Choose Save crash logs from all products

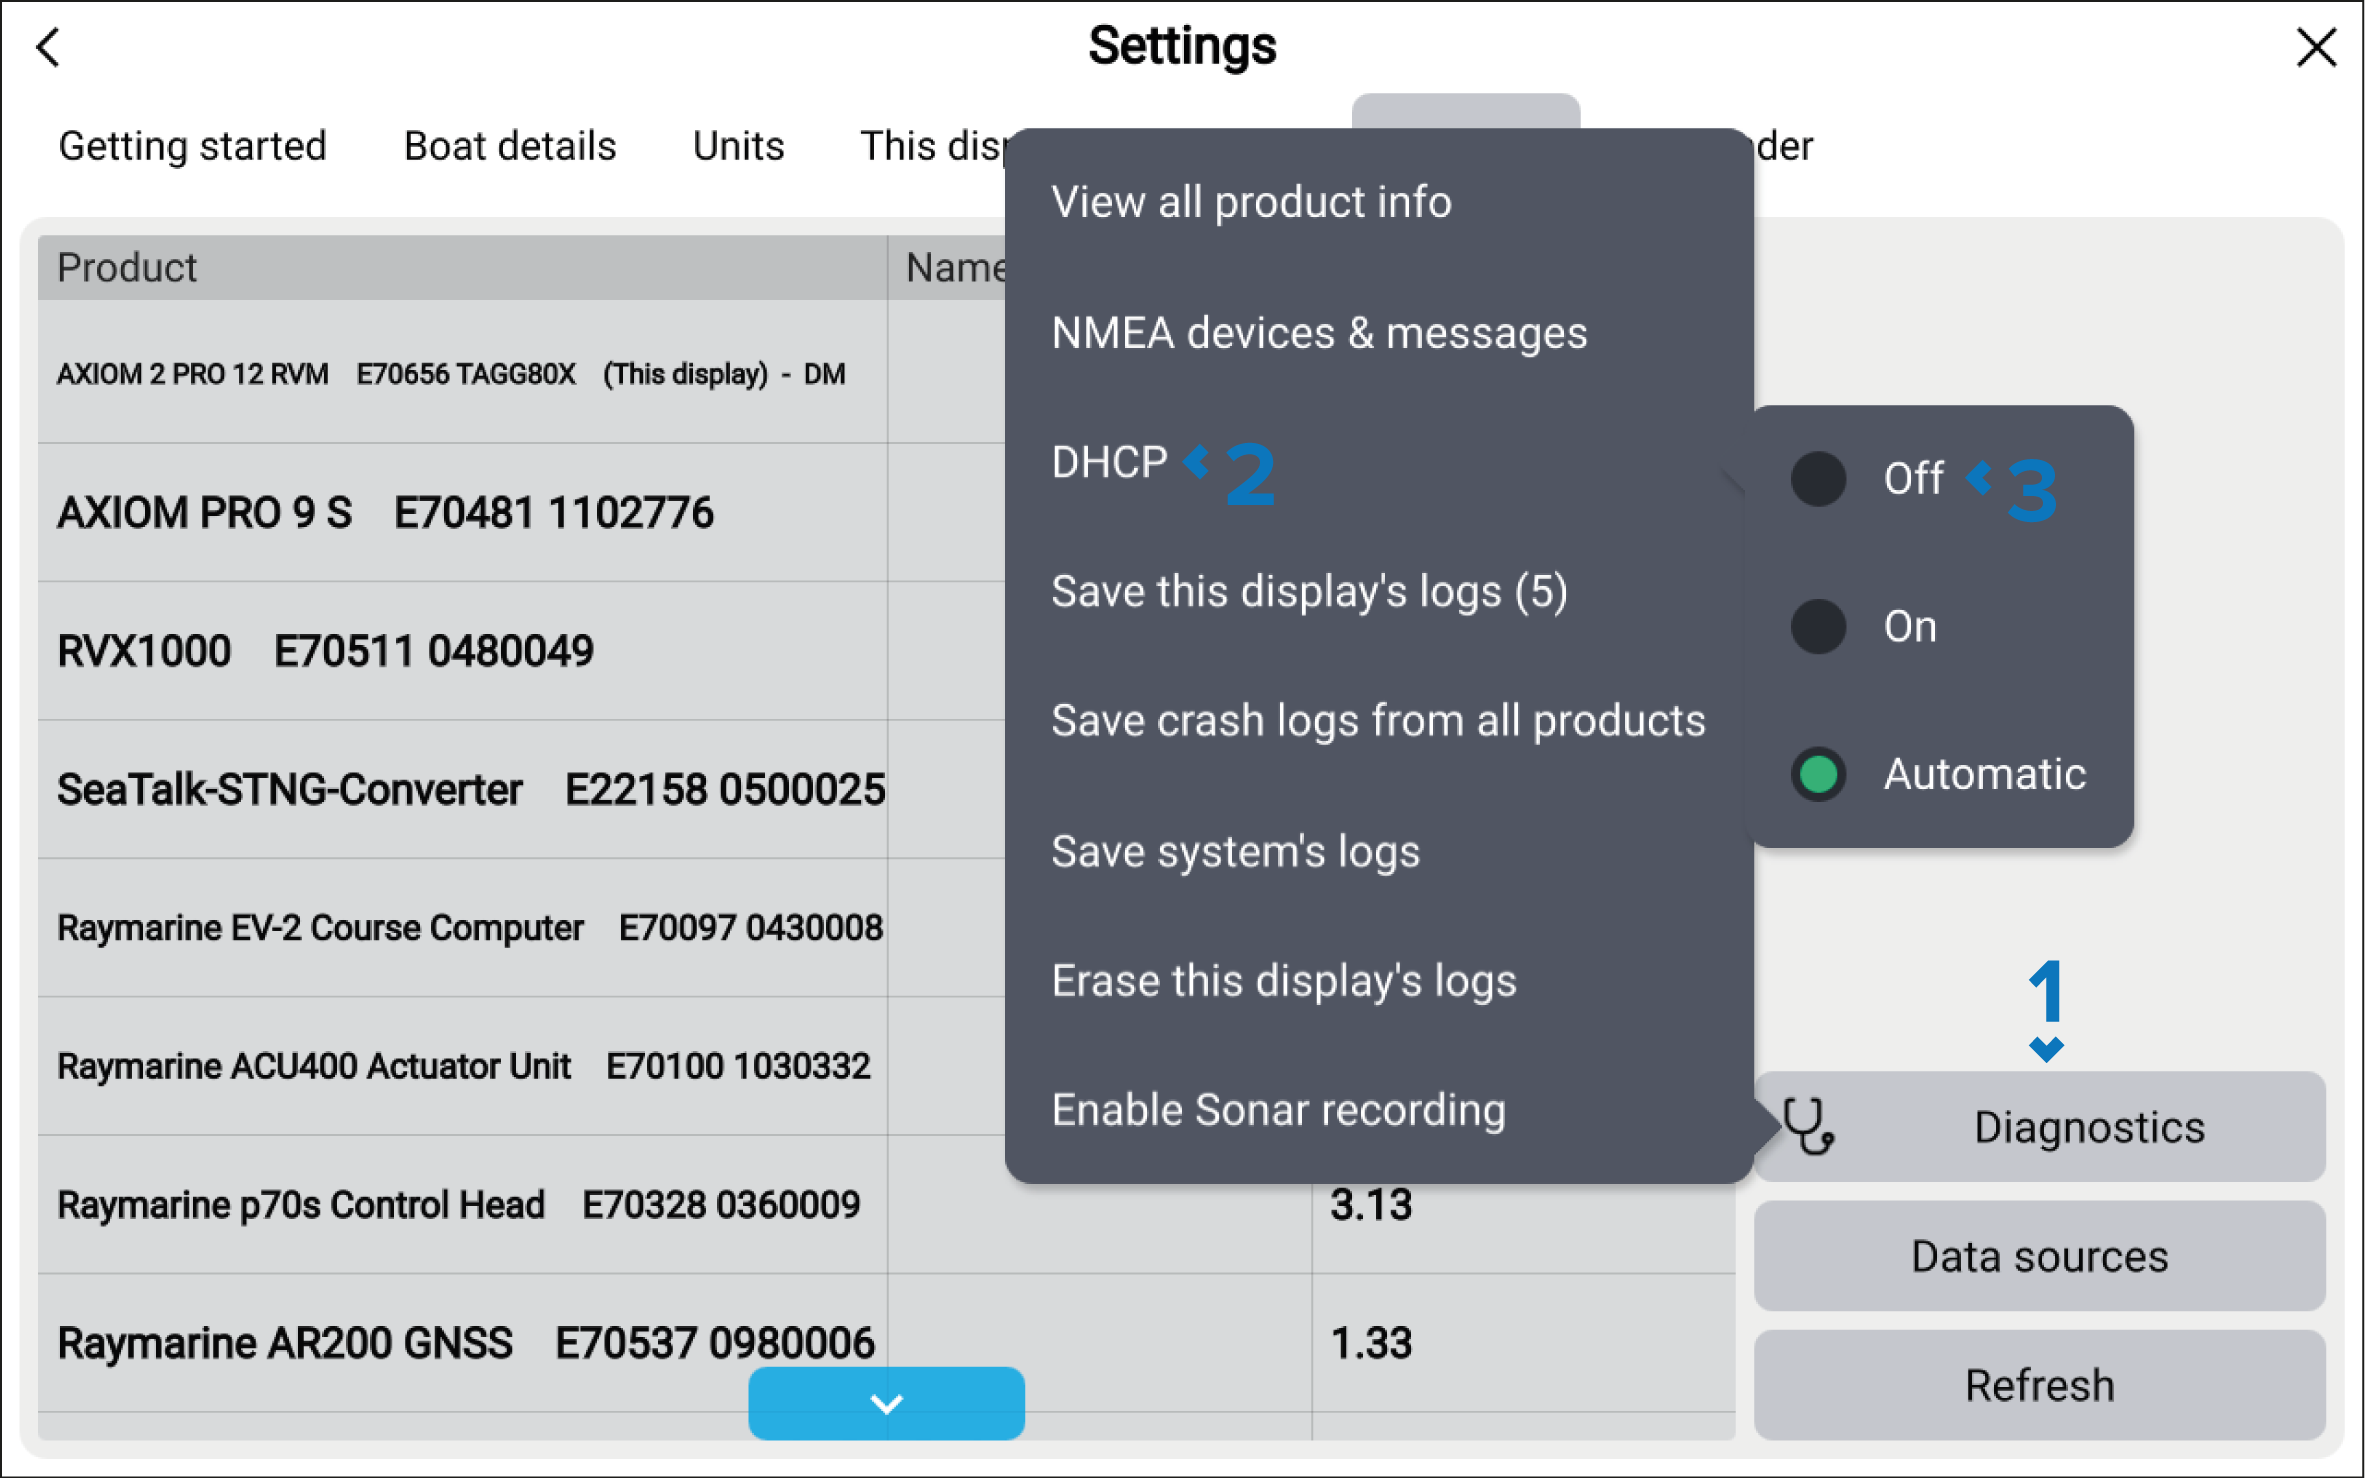[x=1378, y=721]
